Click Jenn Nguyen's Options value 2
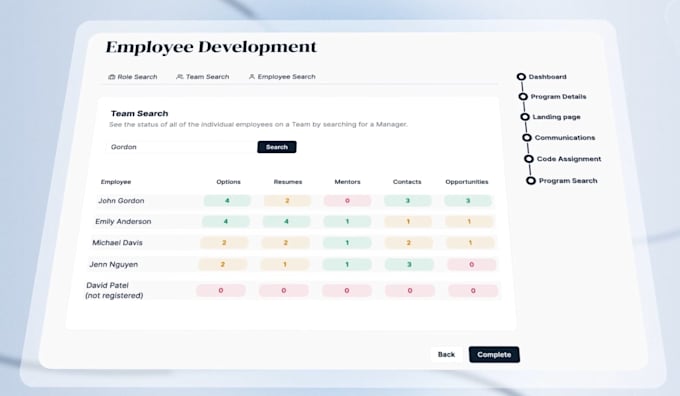680x396 pixels. point(222,264)
